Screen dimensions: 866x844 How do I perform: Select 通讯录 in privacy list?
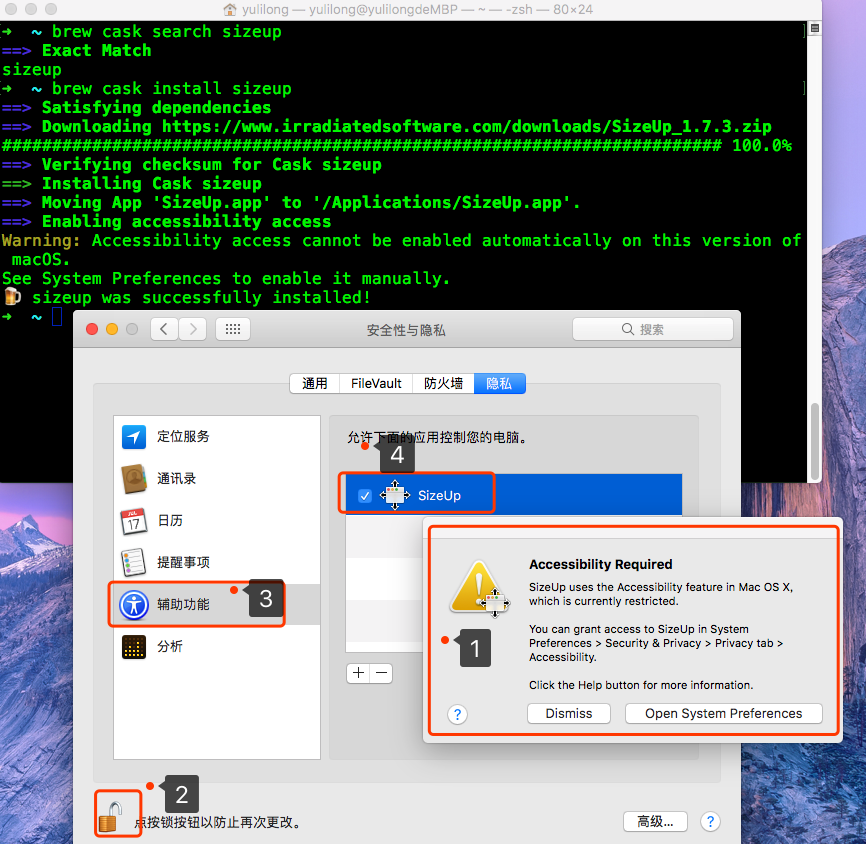pos(216,478)
